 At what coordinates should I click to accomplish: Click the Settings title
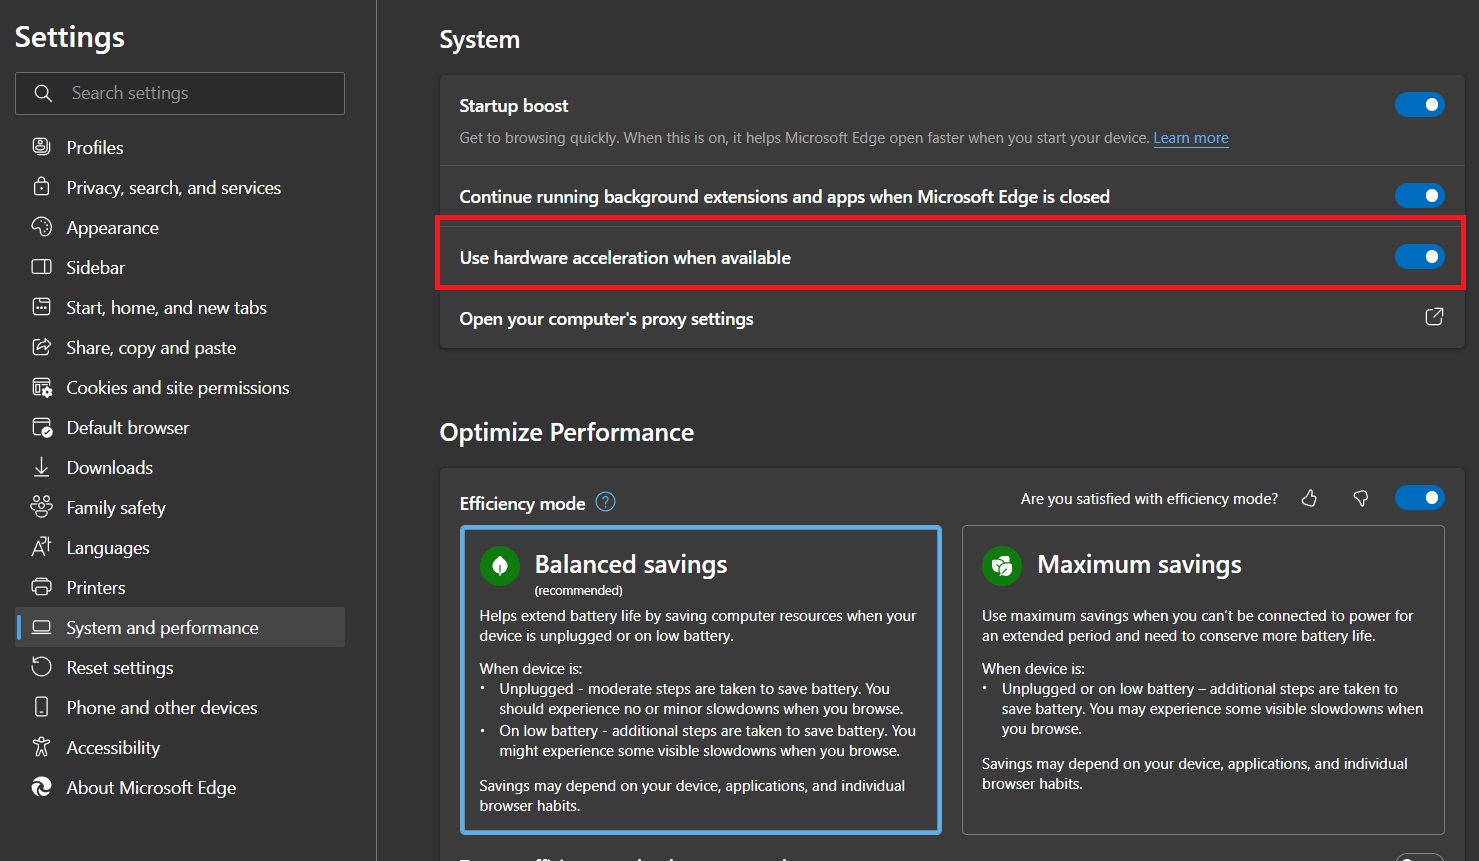[70, 37]
